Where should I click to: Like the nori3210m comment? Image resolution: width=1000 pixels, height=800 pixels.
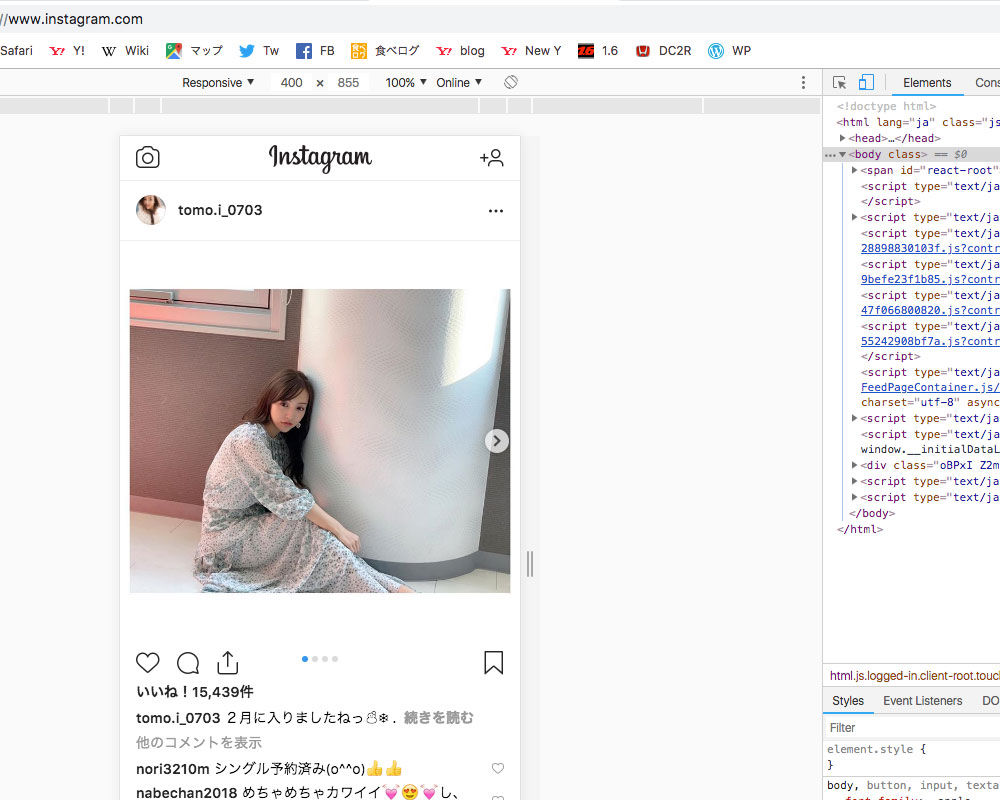498,768
